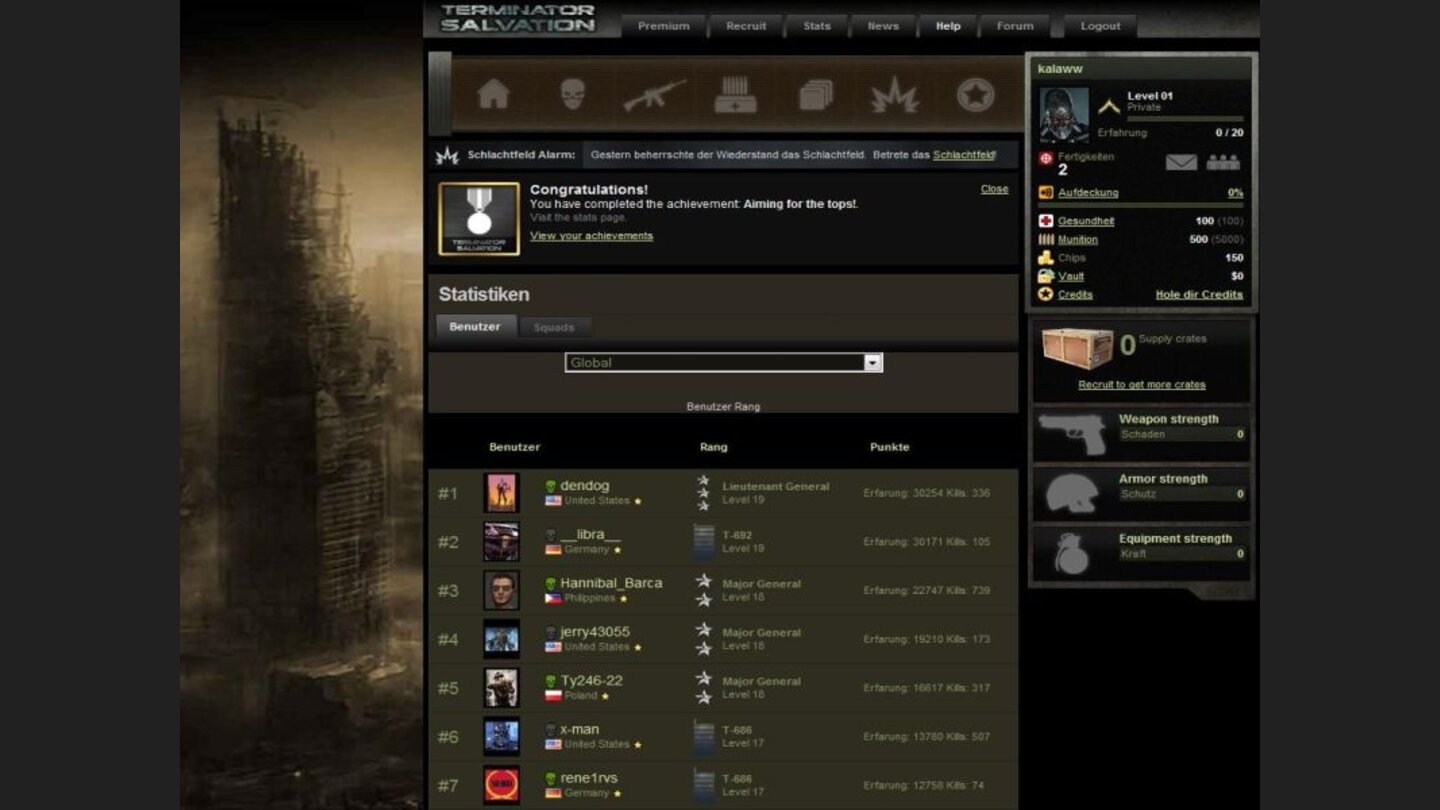Image resolution: width=1440 pixels, height=810 pixels.
Task: Open Hannibal_Barca's avatar thumbnail
Action: click(x=501, y=590)
